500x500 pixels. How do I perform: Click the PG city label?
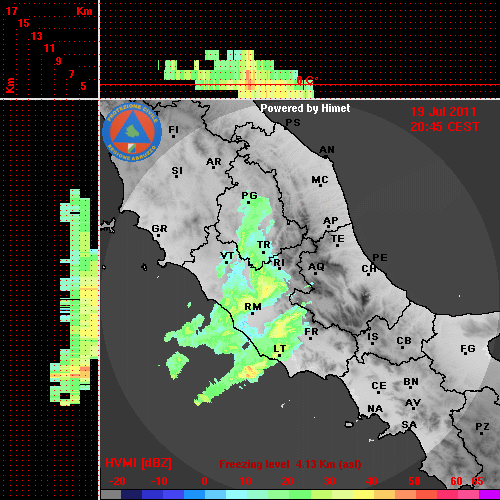tap(249, 196)
